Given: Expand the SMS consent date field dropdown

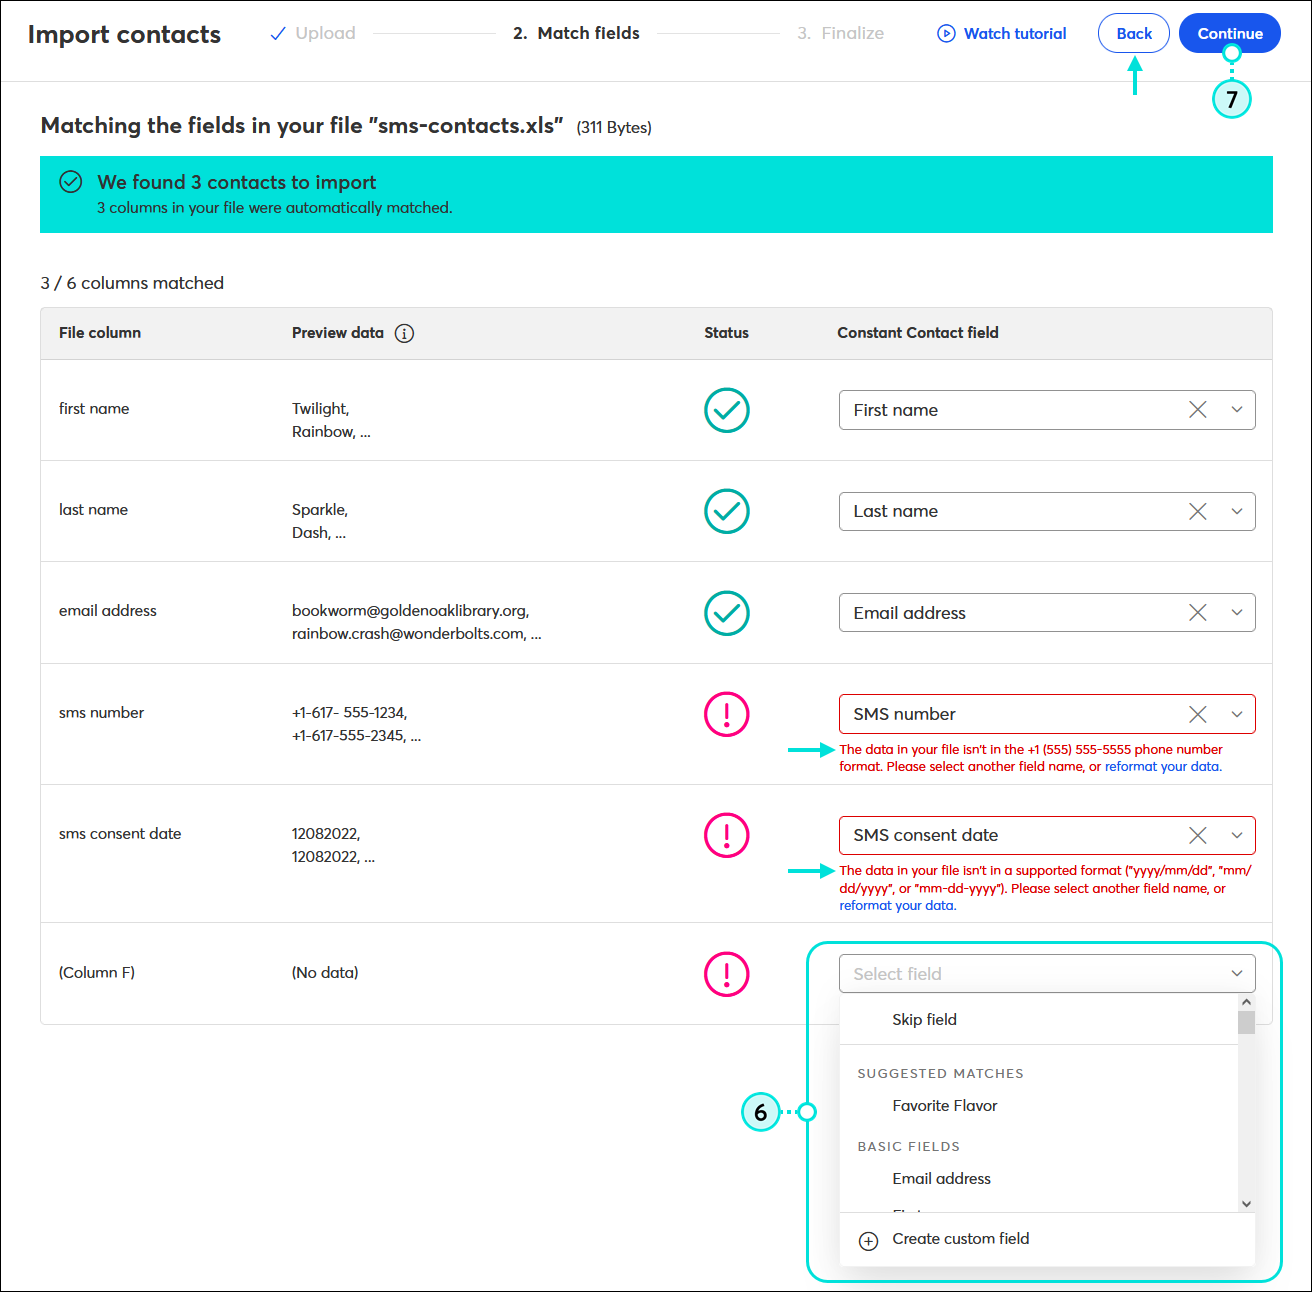Looking at the screenshot, I should point(1237,835).
